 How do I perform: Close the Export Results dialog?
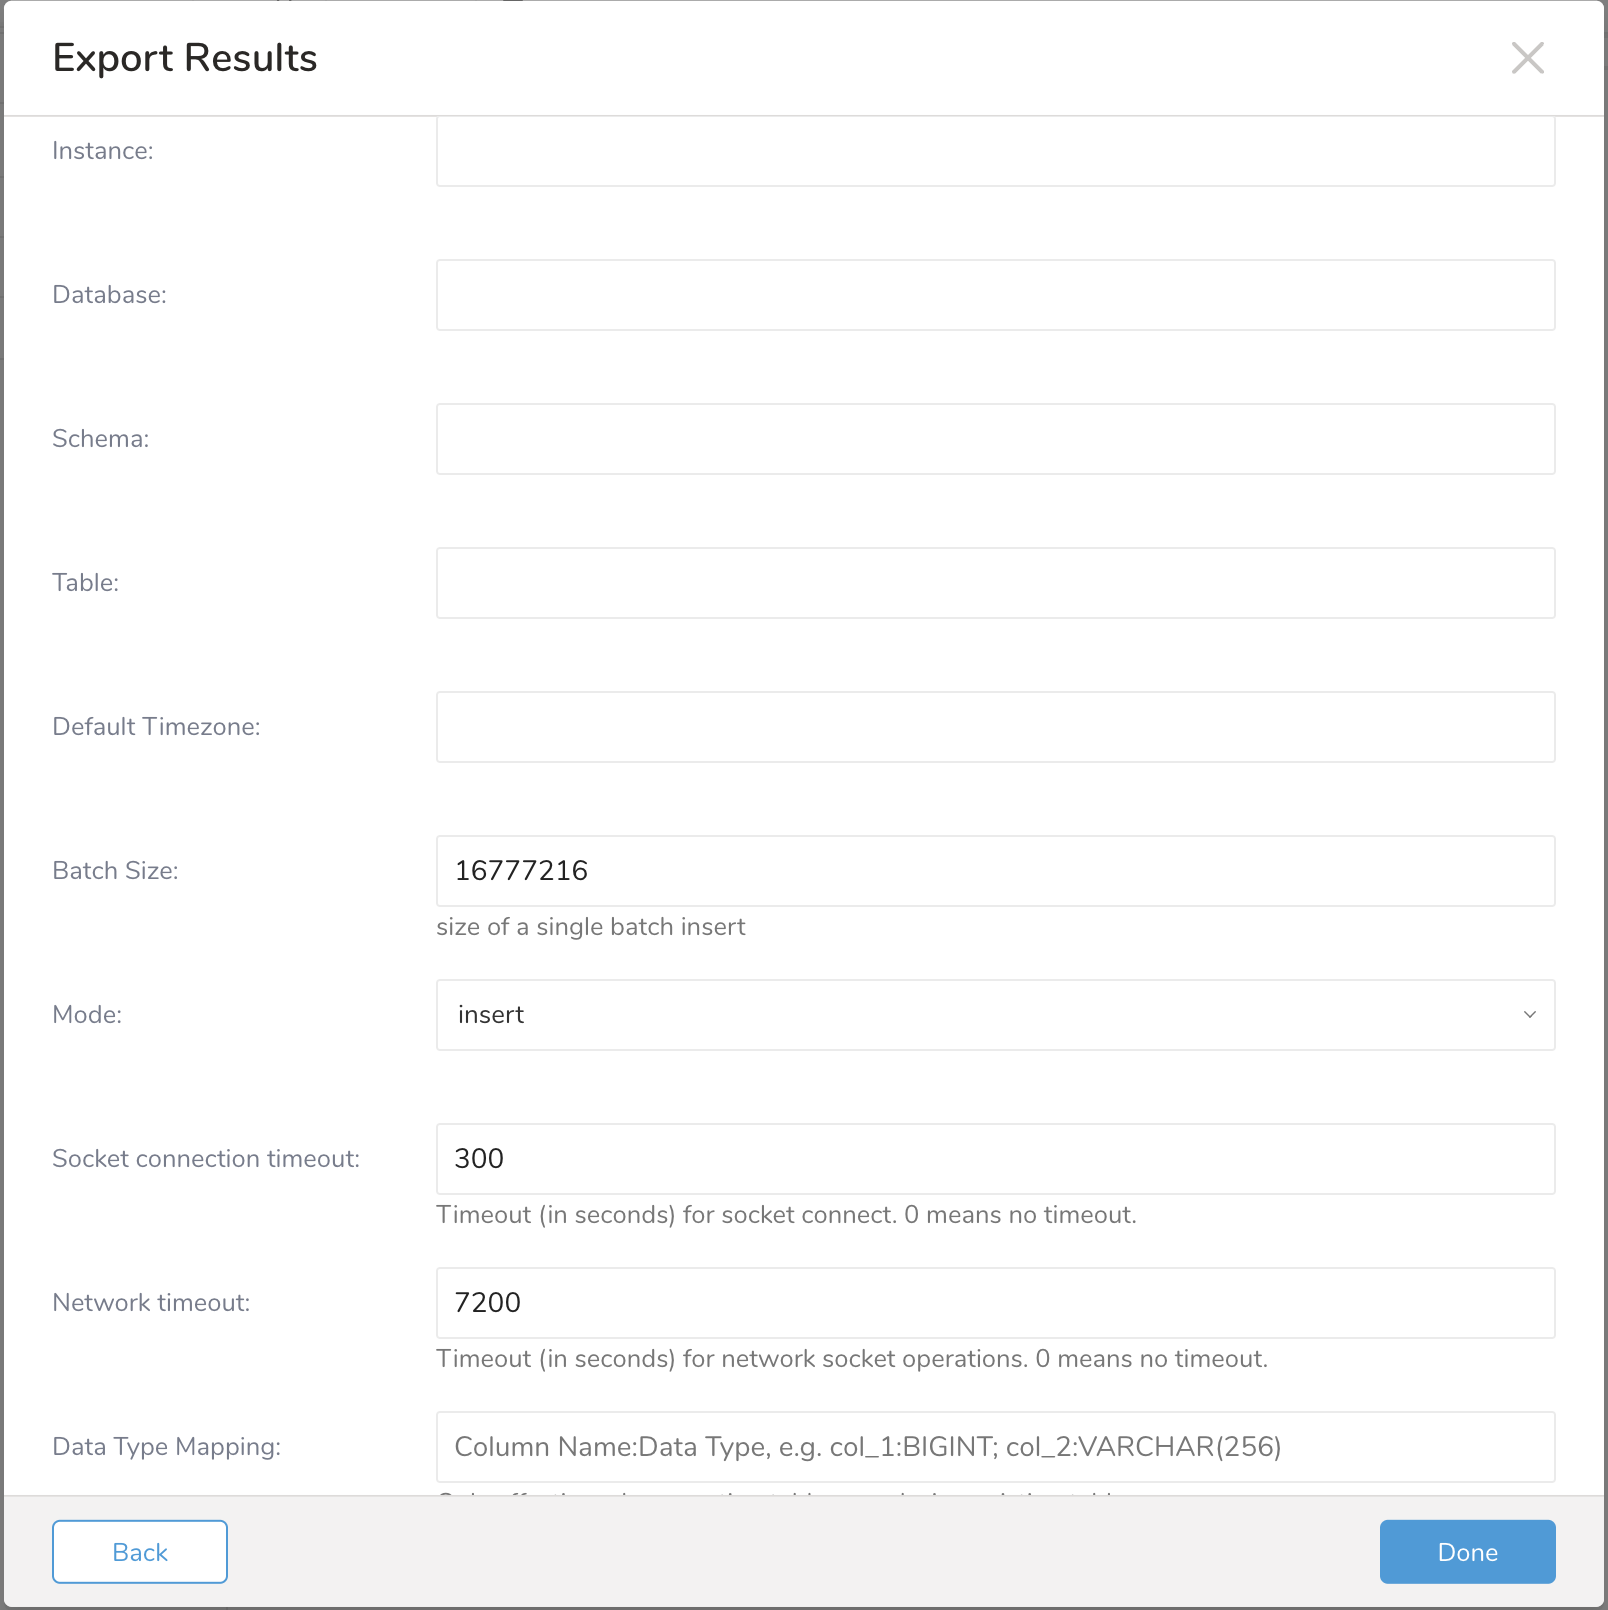(x=1527, y=58)
